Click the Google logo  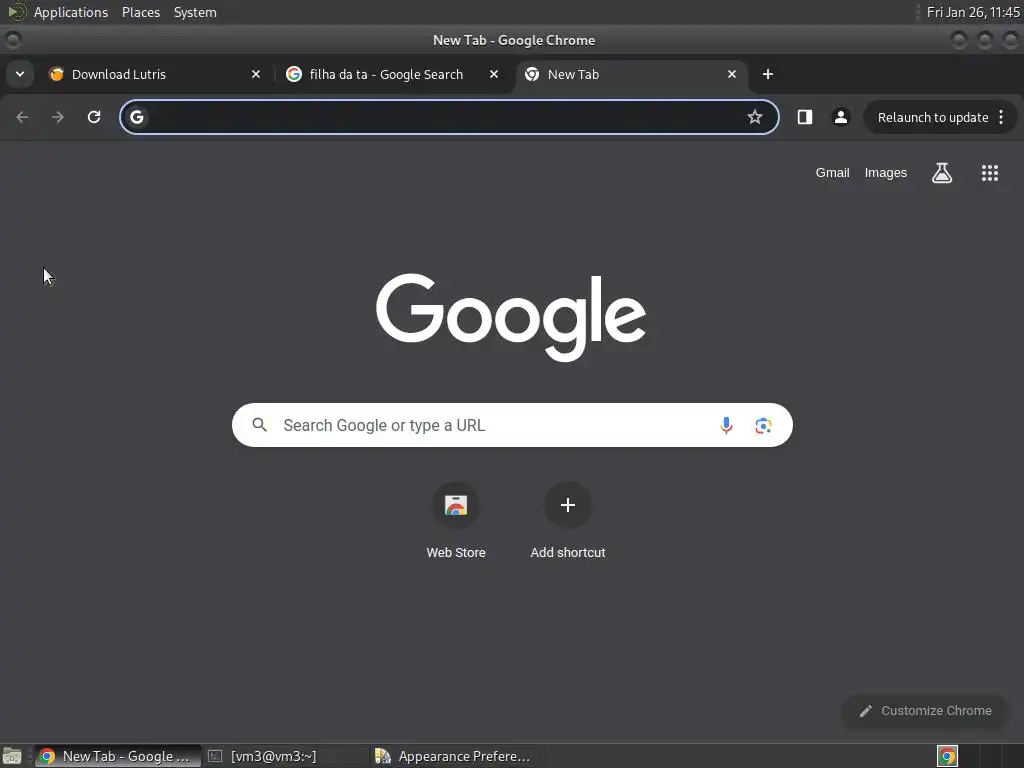(511, 317)
